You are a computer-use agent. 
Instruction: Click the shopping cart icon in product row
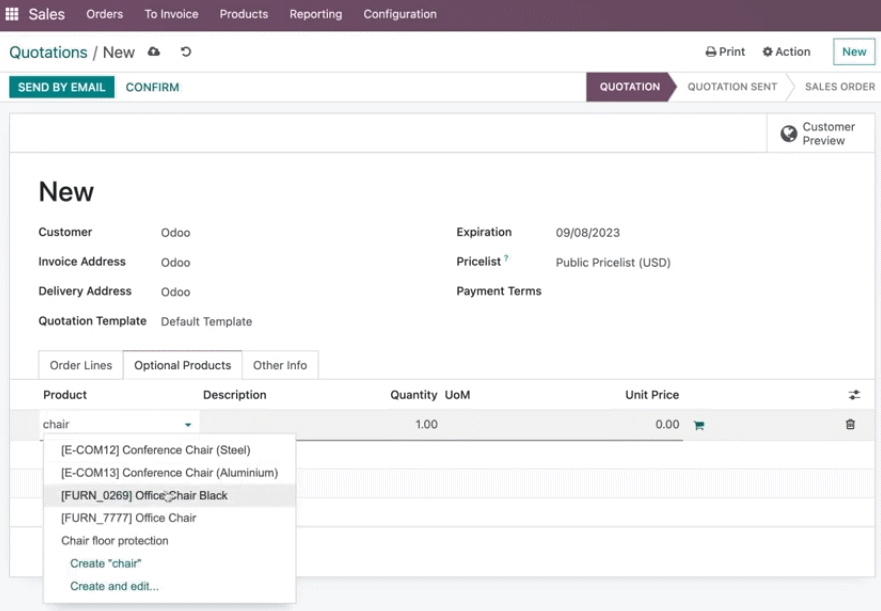click(699, 425)
